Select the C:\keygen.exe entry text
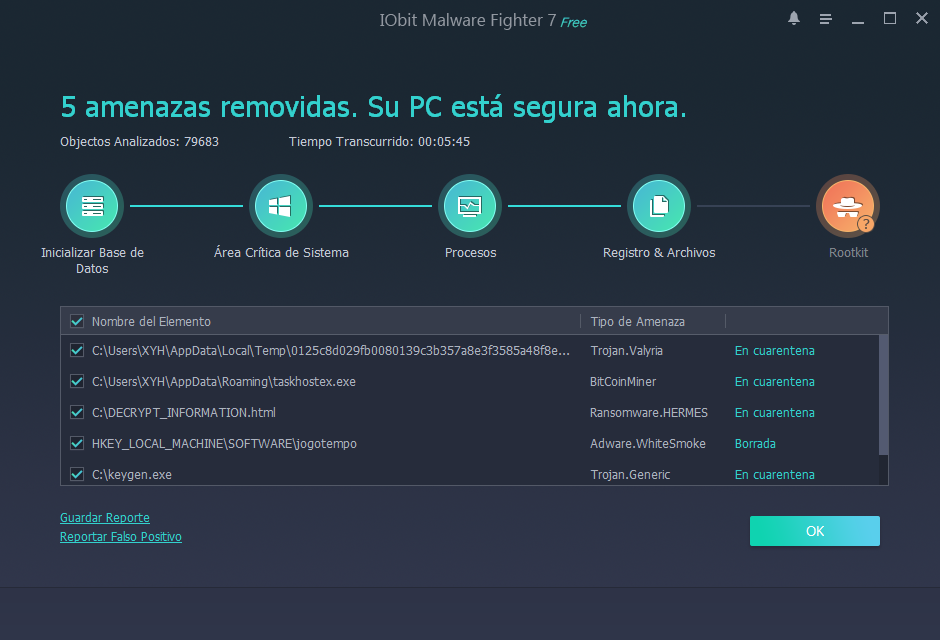Screen dimensions: 940x640 point(131,475)
